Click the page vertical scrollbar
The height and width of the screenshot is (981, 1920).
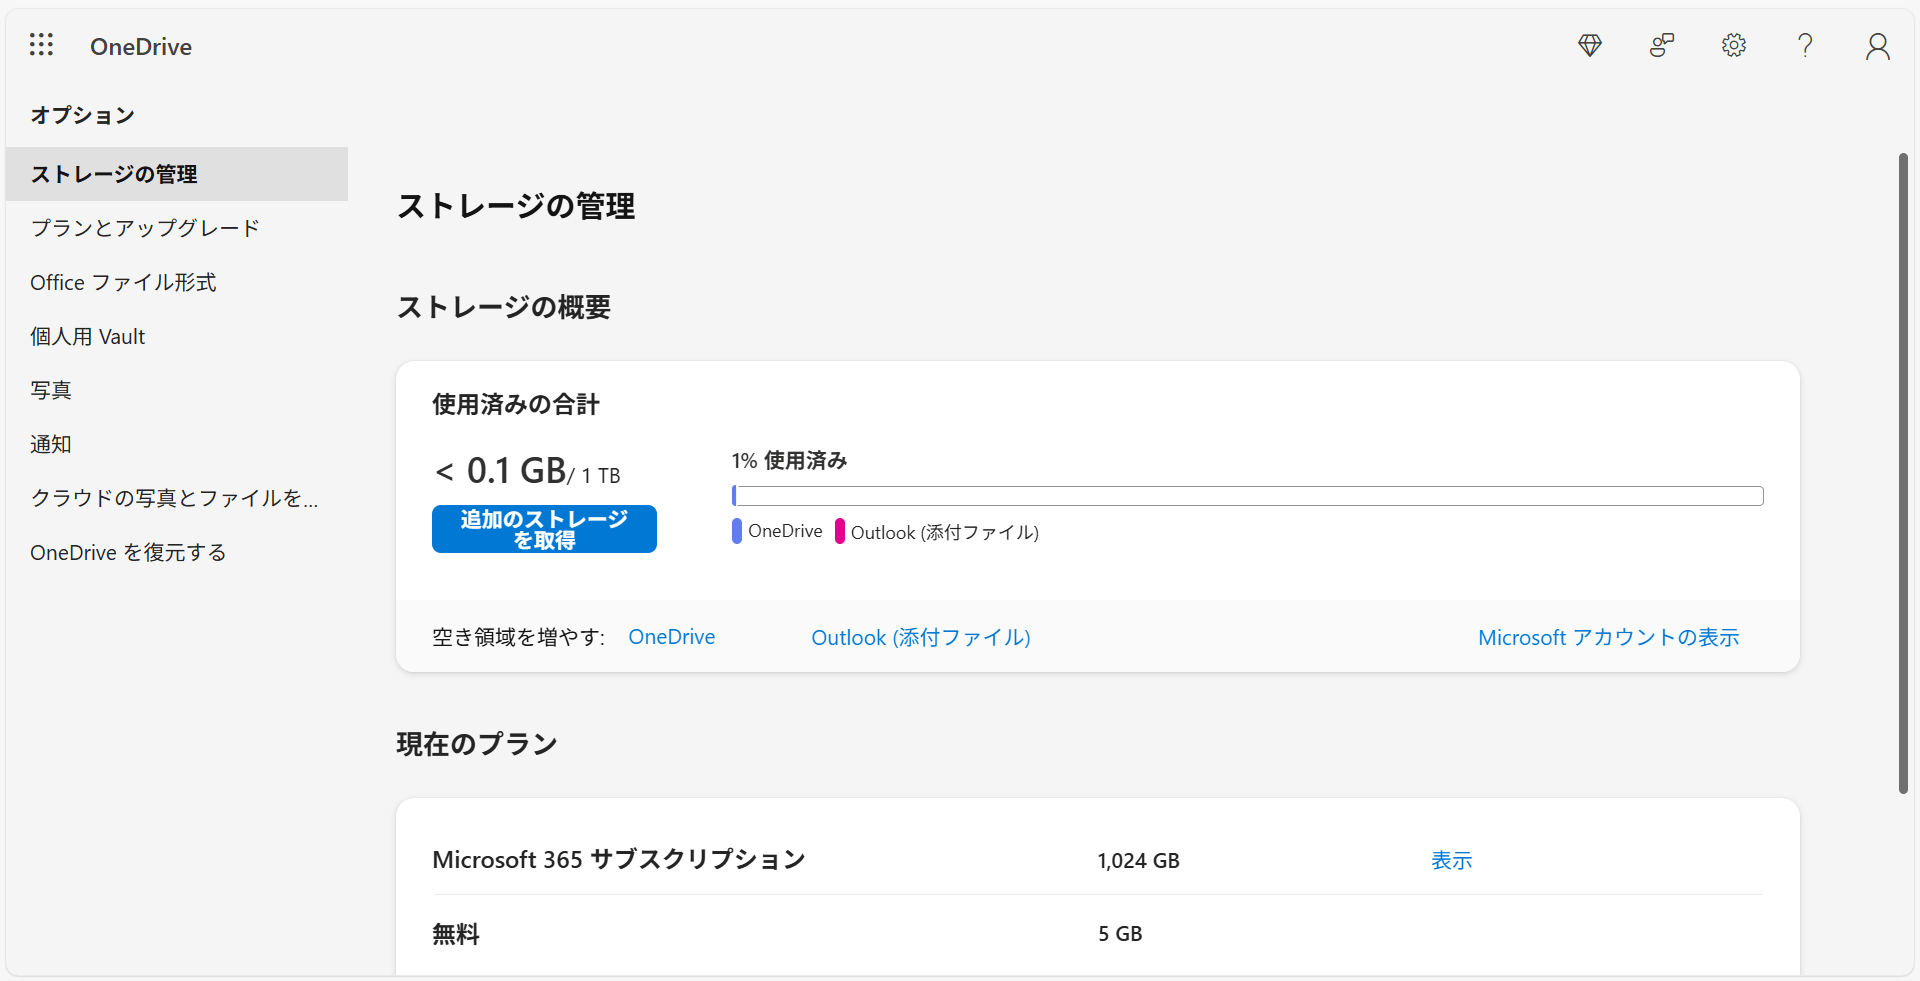tap(1903, 473)
